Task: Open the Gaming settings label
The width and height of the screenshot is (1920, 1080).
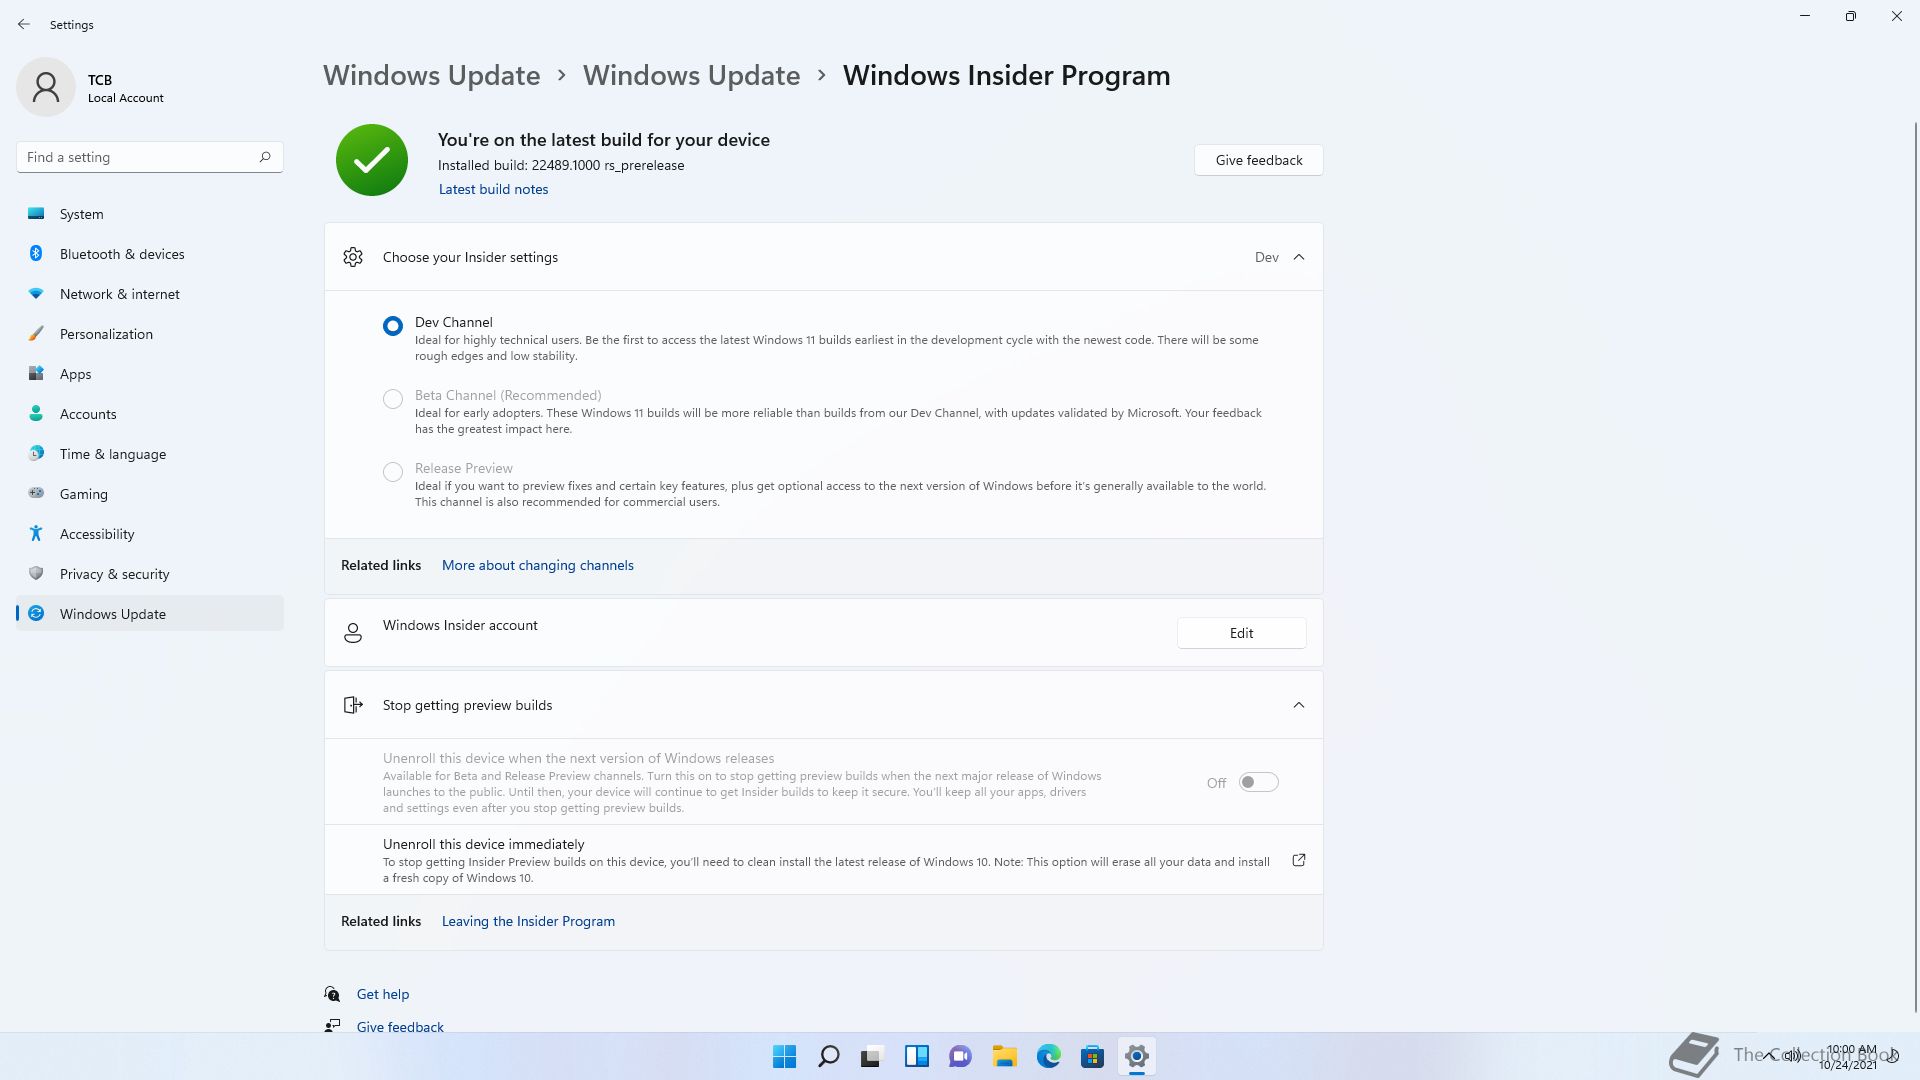Action: (x=84, y=493)
